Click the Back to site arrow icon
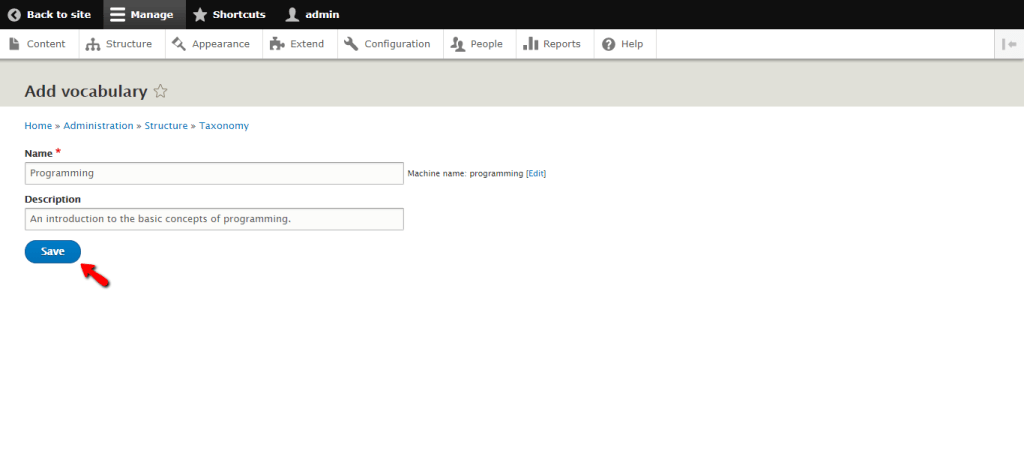The height and width of the screenshot is (469, 1024). (14, 14)
